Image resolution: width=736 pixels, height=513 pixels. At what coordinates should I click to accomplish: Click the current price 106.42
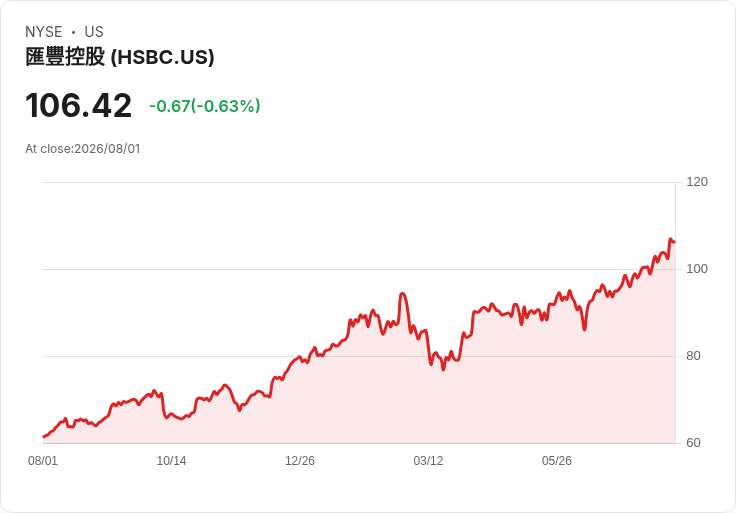[x=78, y=106]
